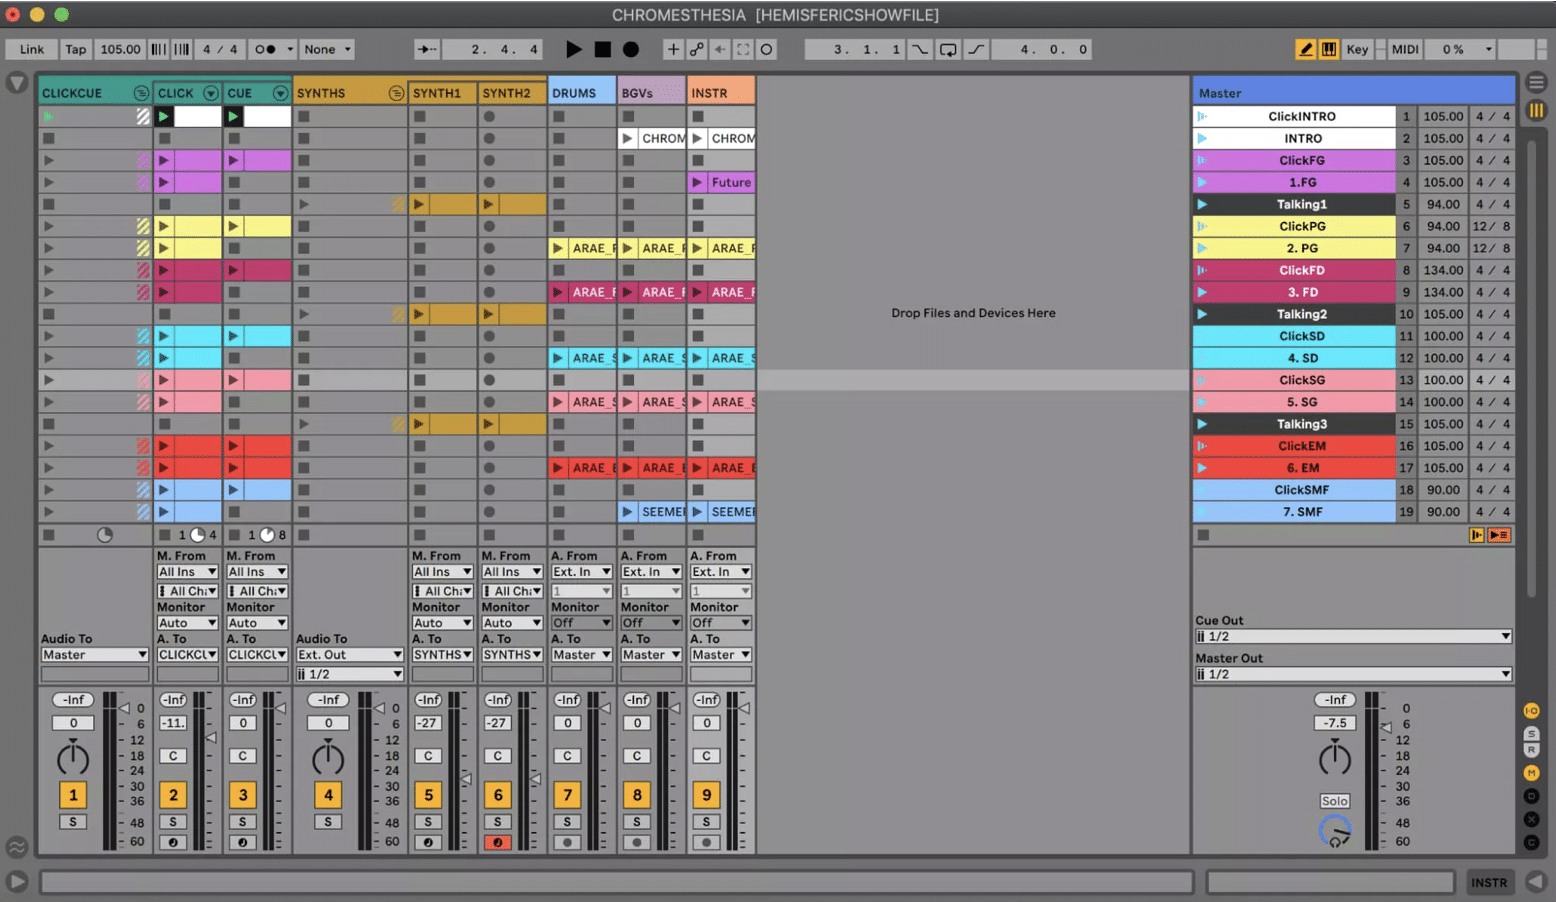
Task: Toggle Automation Arm icon
Action: pyautogui.click(x=697, y=49)
